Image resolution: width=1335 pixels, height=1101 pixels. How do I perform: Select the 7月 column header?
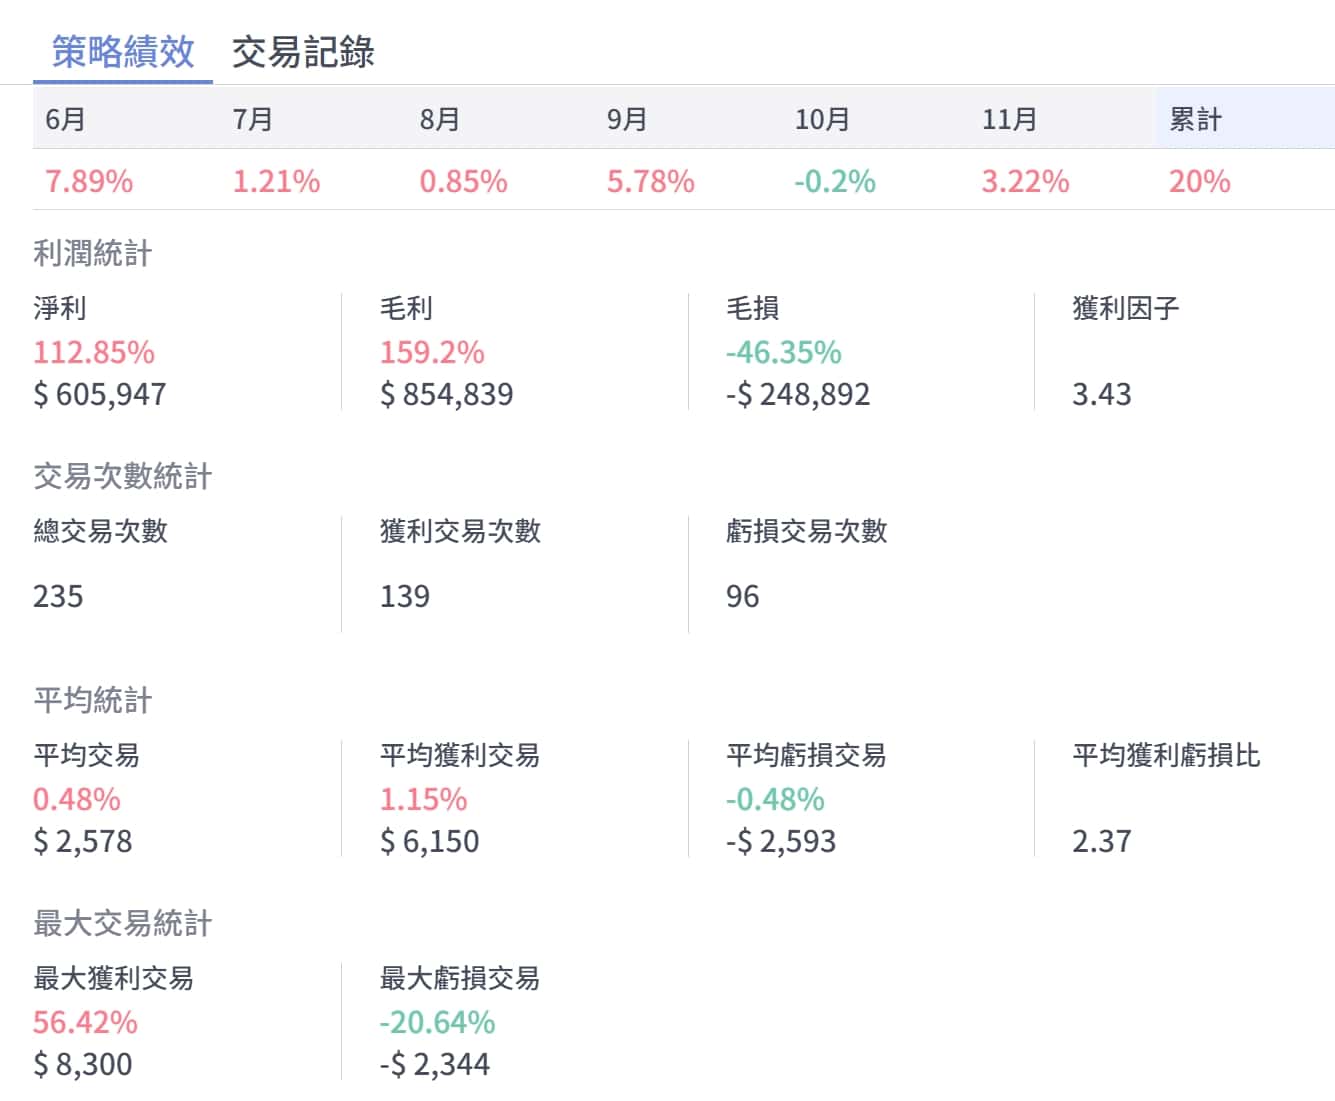[x=253, y=120]
